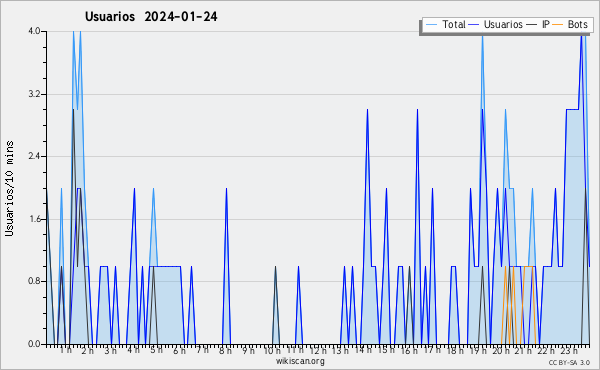Click the '4 h' x-axis label
600x370 pixels.
tap(134, 350)
